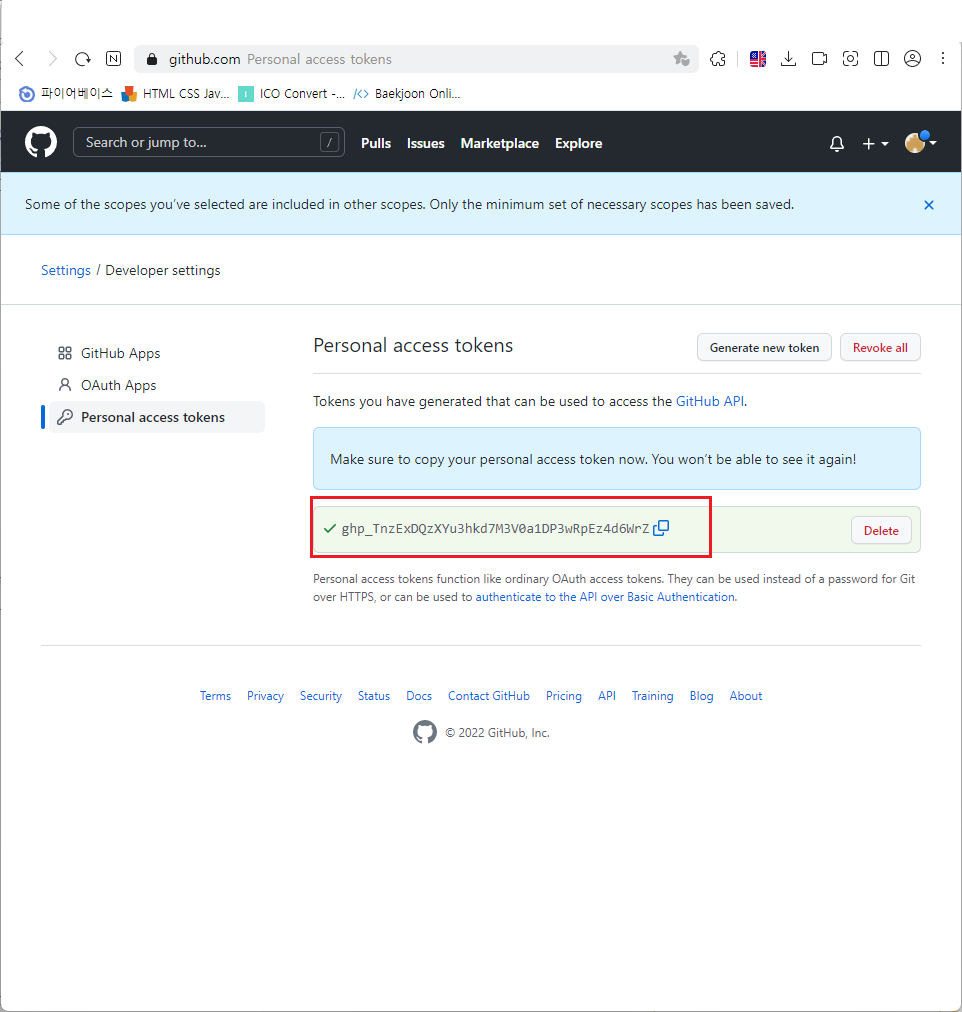Bookmark page with star icon

681,59
